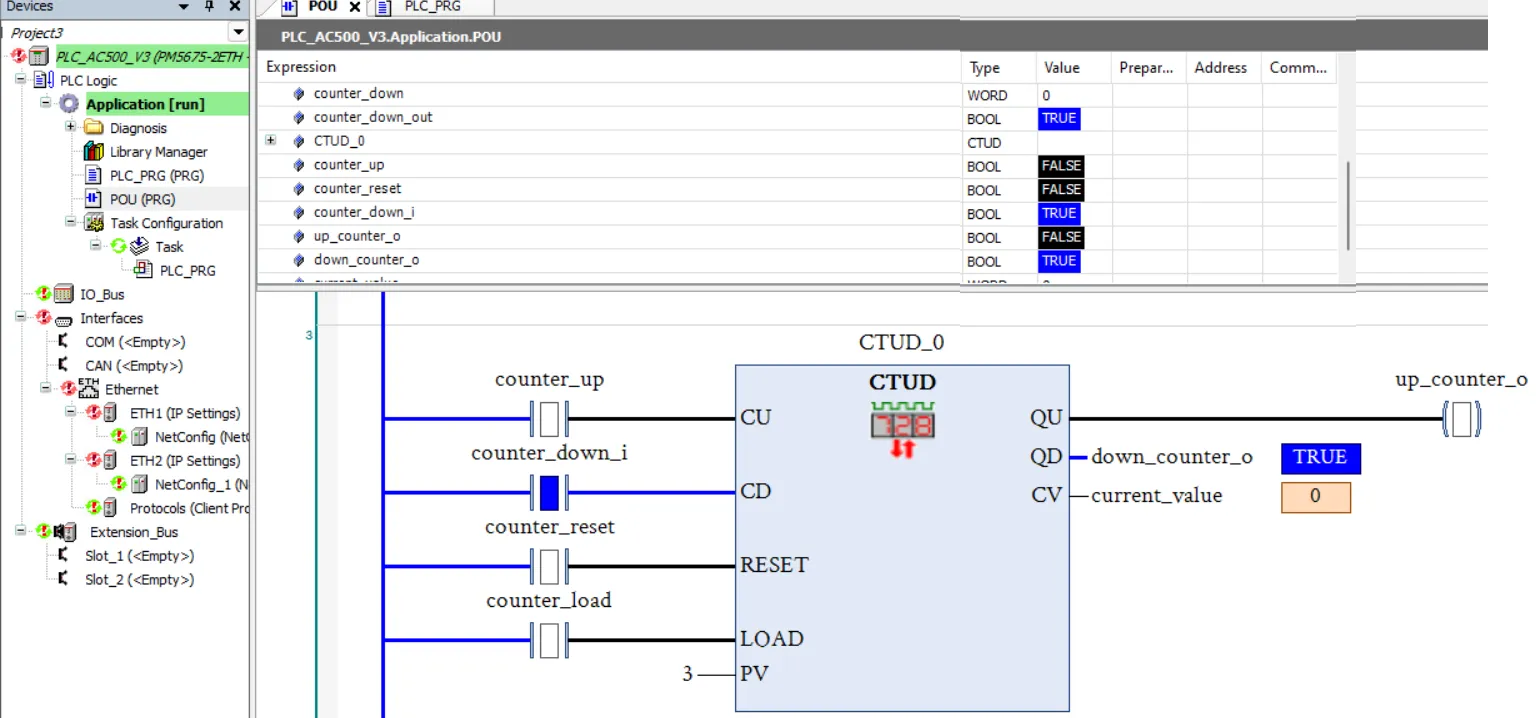
Task: Select the CTUD function block body
Action: tap(902, 538)
